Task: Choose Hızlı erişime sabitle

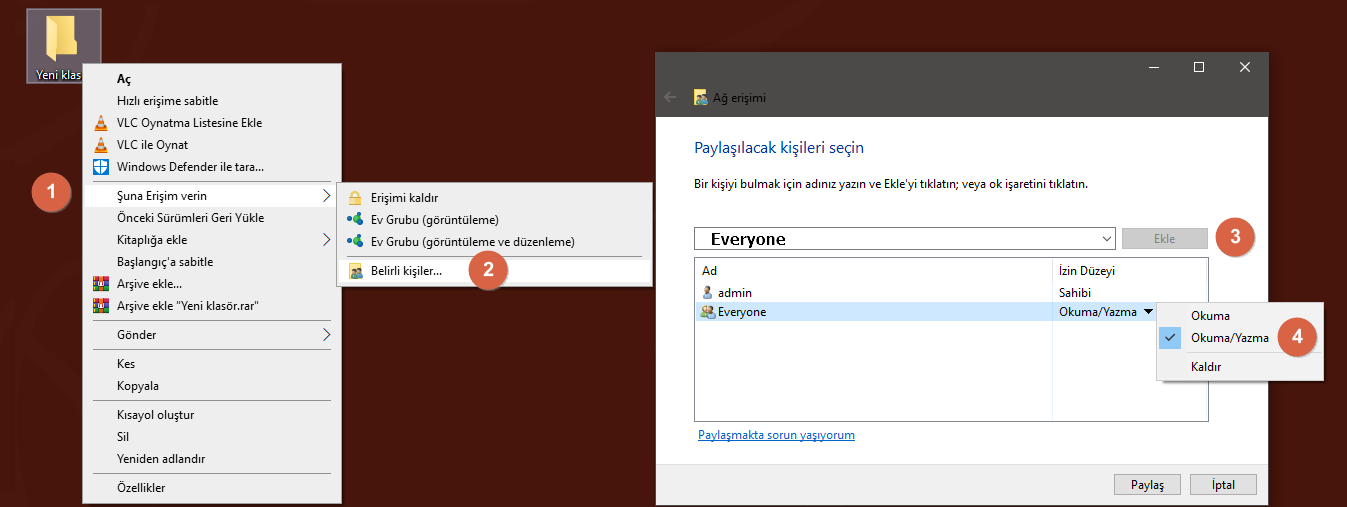Action: 213,101
